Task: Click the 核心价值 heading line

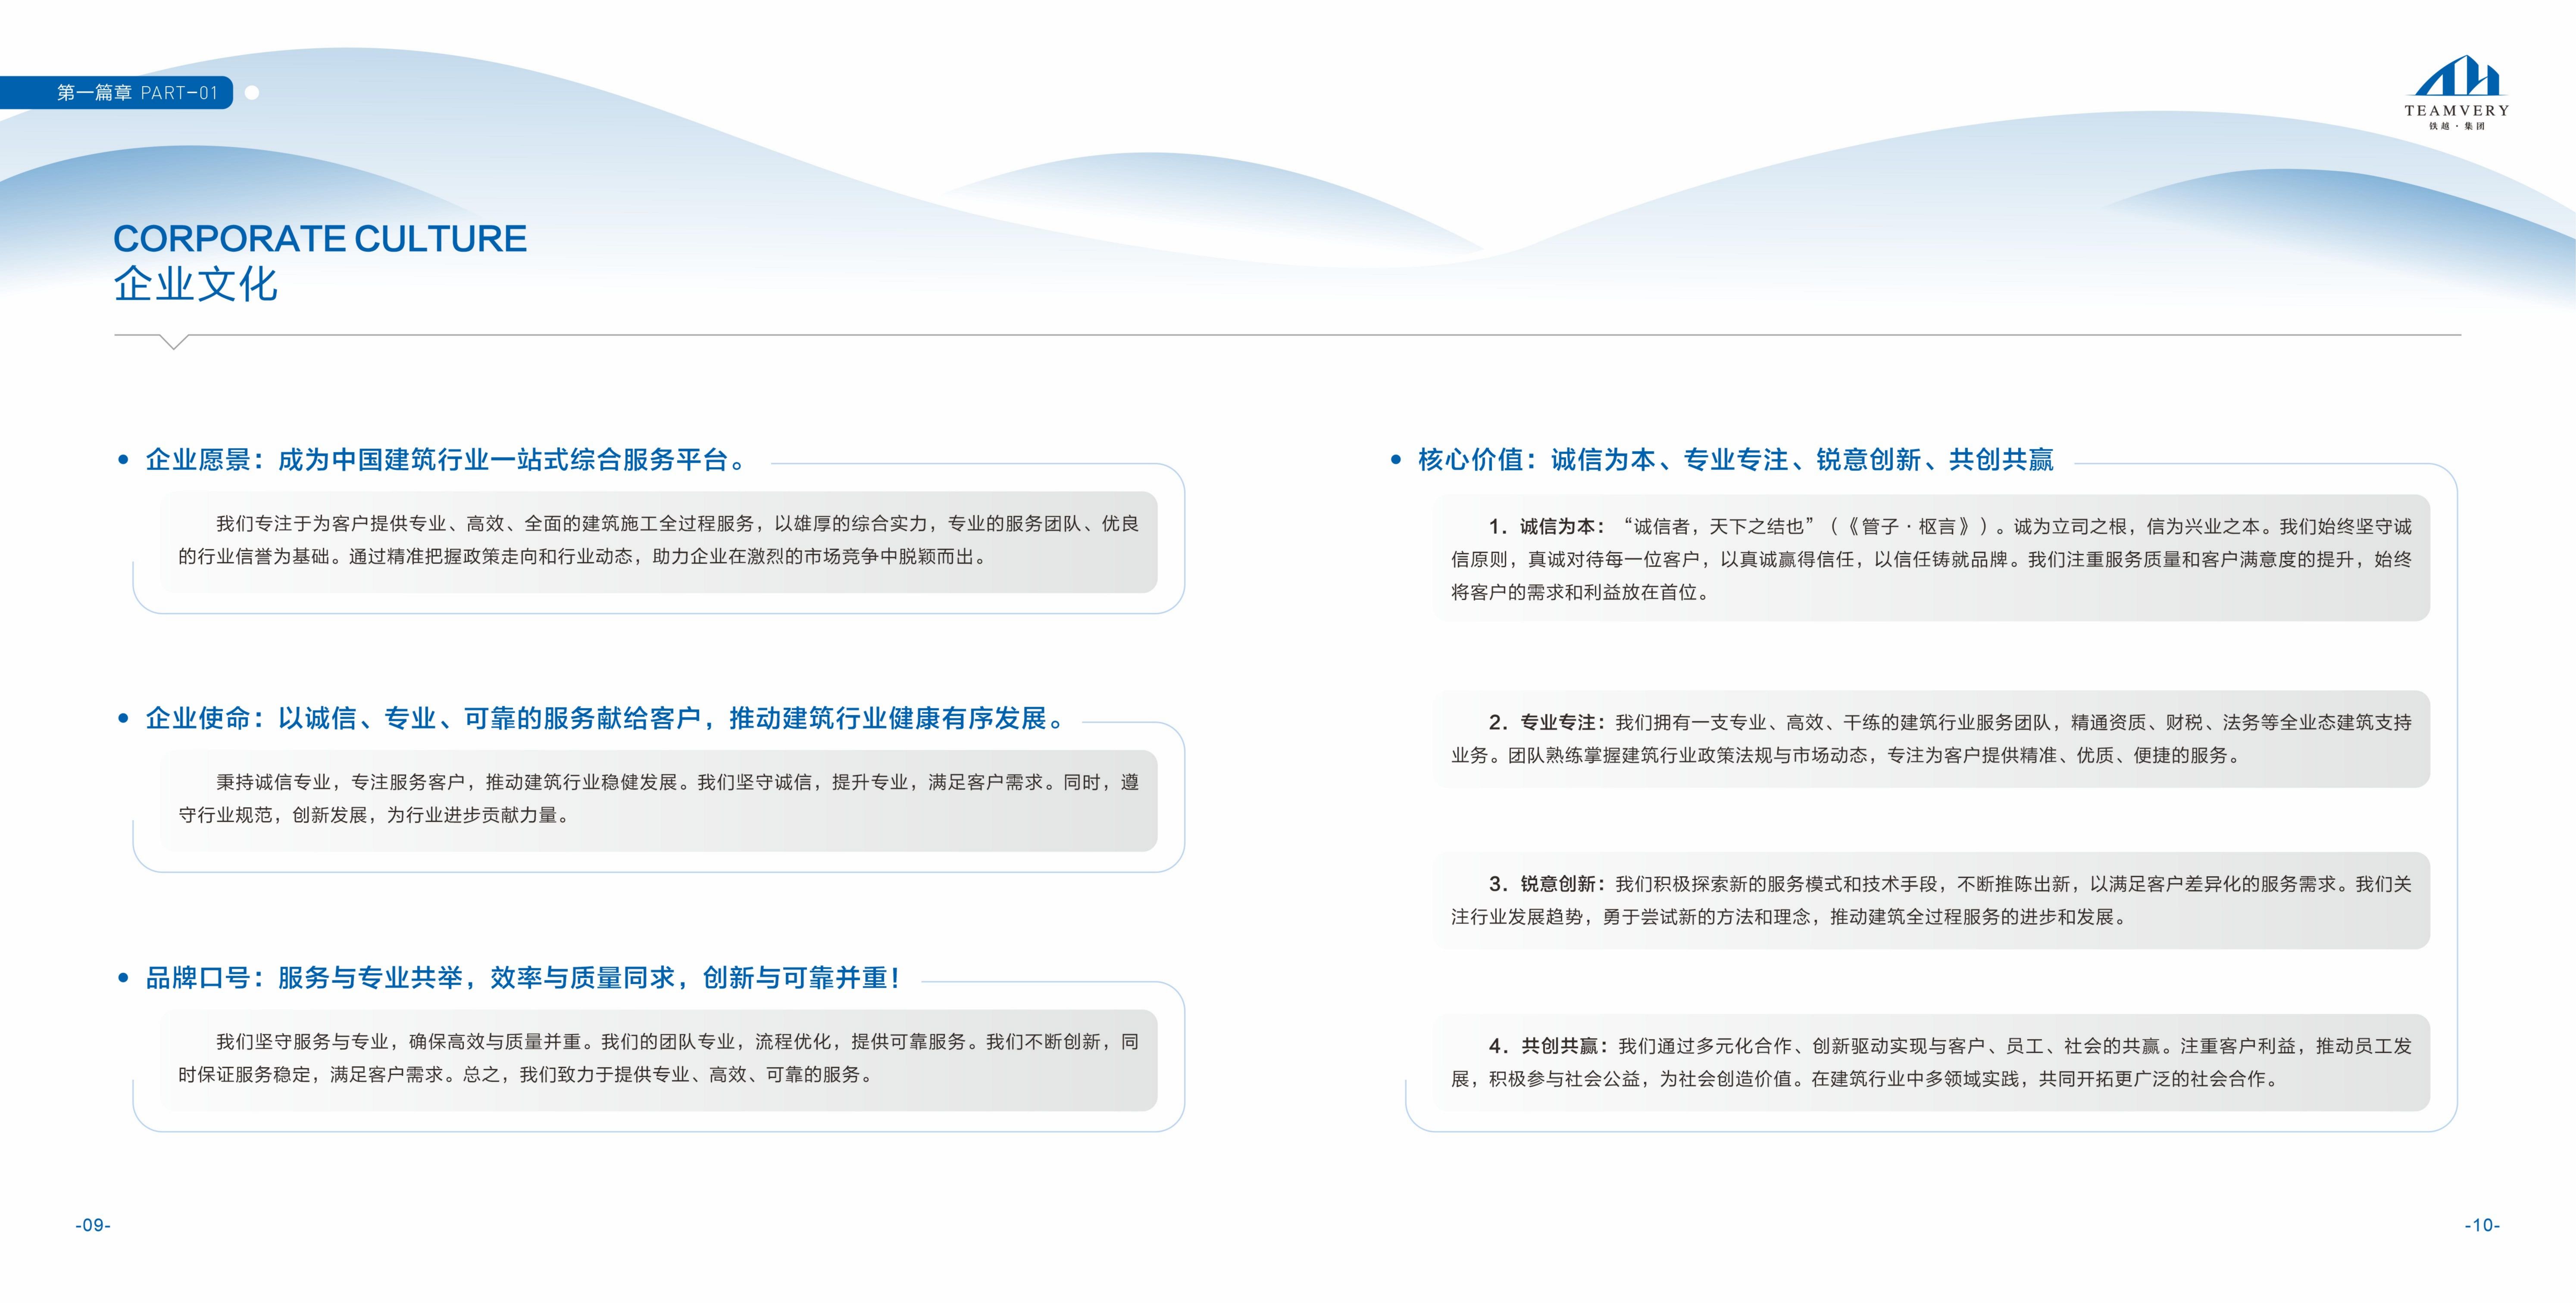Action: click(1736, 460)
